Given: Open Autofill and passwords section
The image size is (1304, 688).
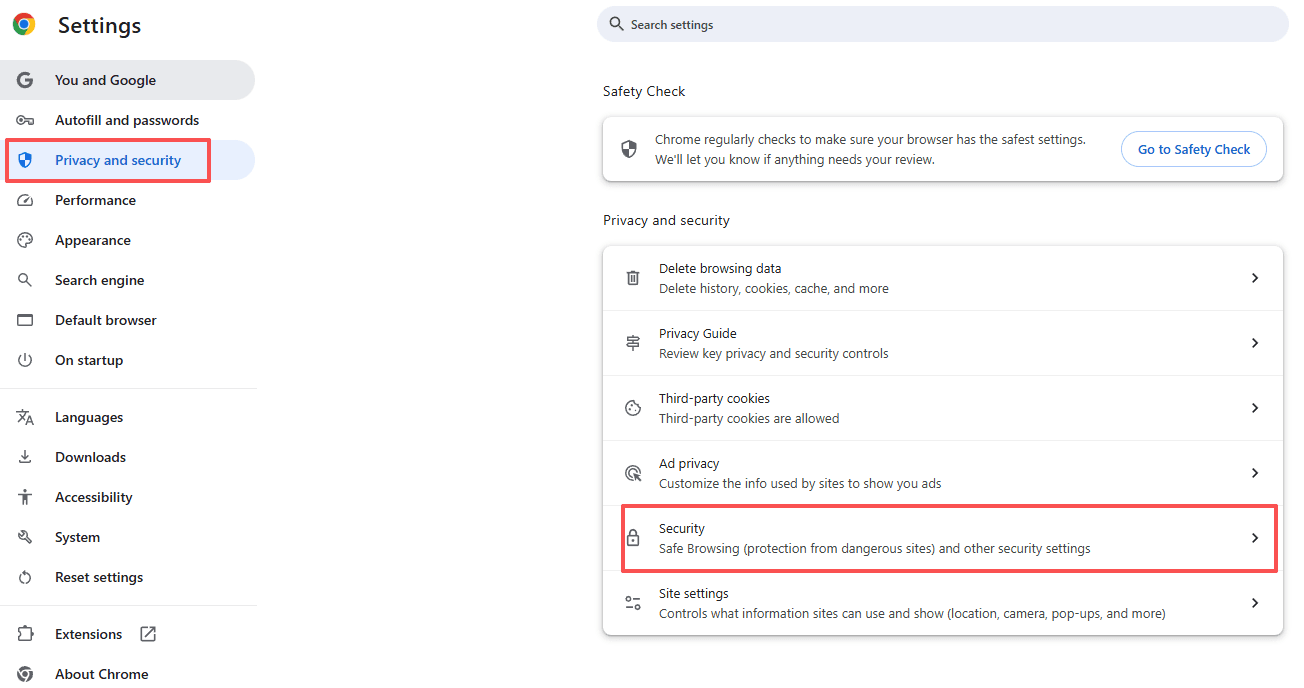Looking at the screenshot, I should pos(127,120).
